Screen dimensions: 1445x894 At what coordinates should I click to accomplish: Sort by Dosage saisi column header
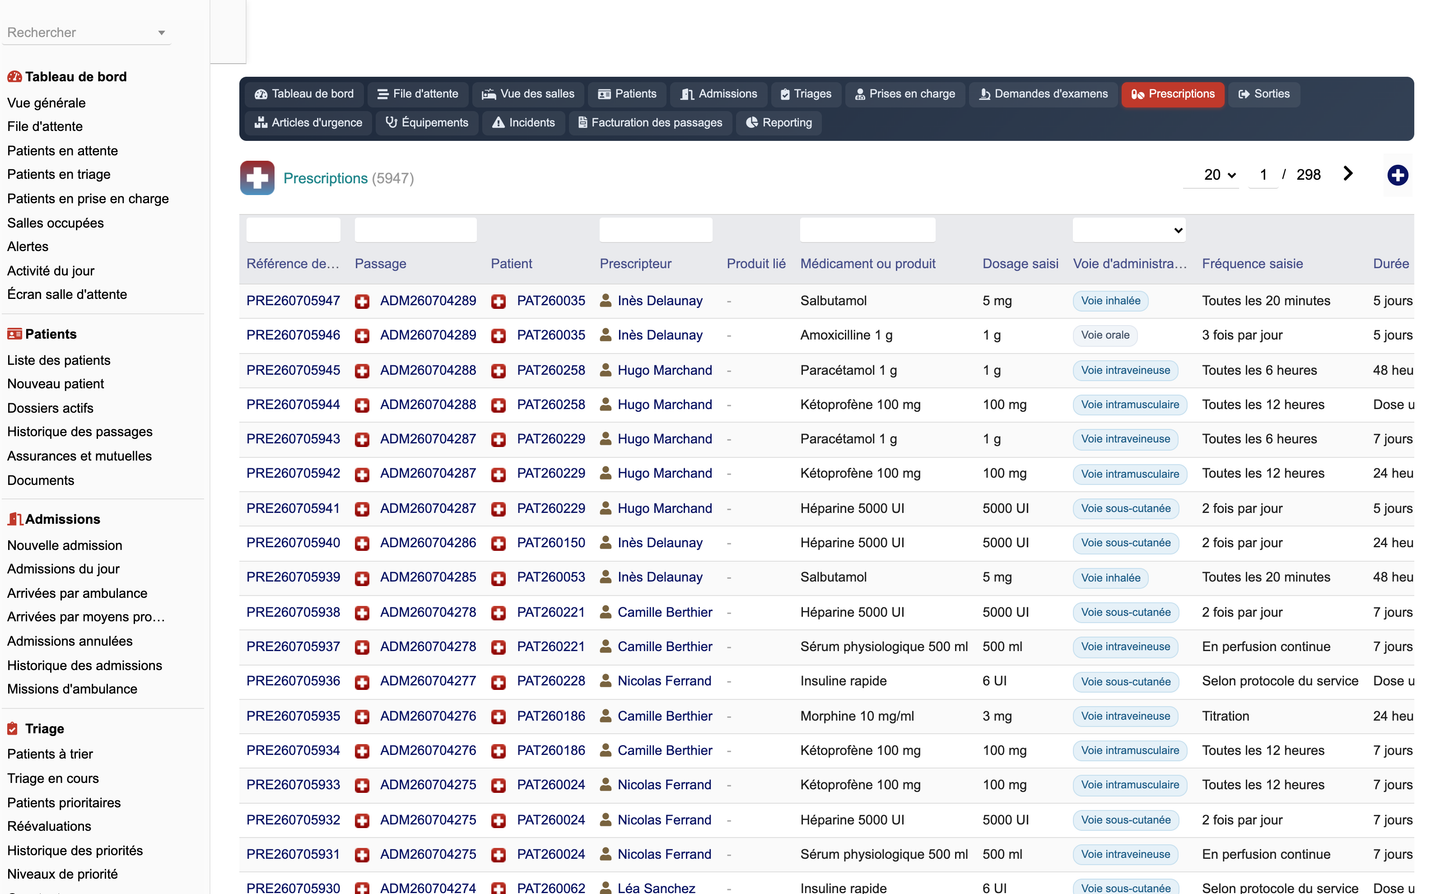pos(1020,264)
